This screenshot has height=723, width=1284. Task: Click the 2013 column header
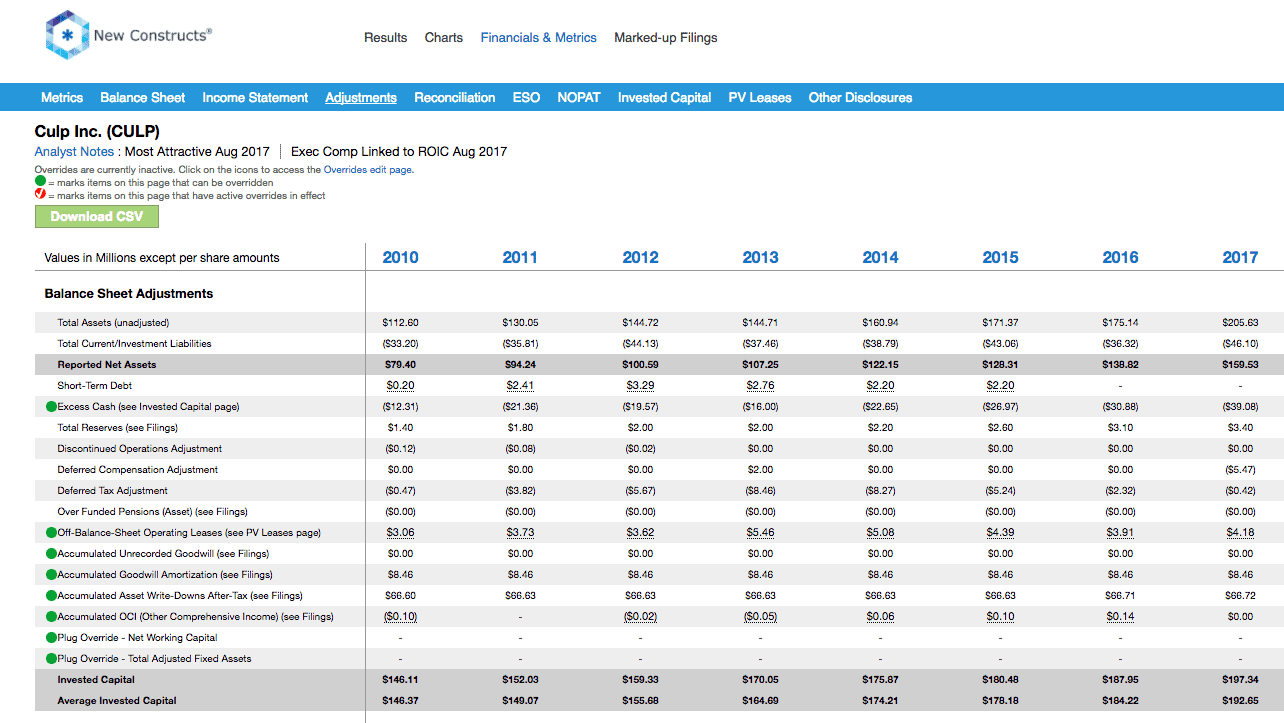760,257
